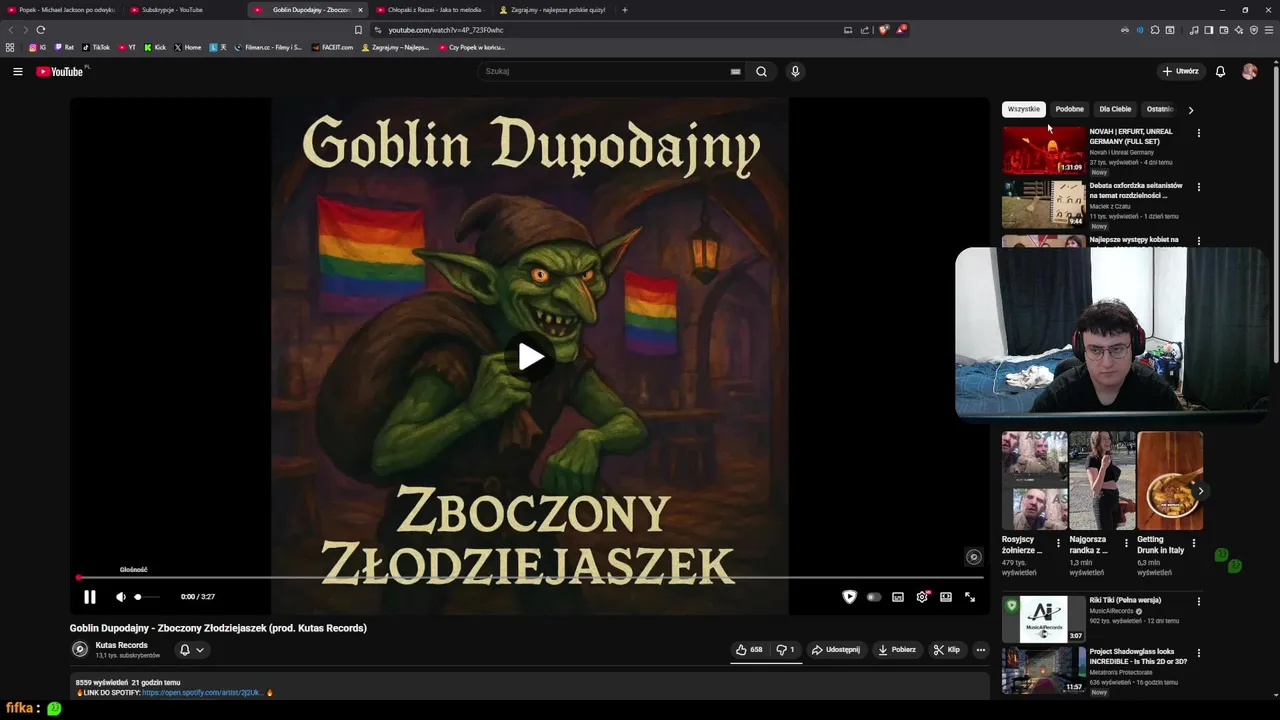
Task: Open the YouTube hamburger guide menu
Action: [17, 71]
